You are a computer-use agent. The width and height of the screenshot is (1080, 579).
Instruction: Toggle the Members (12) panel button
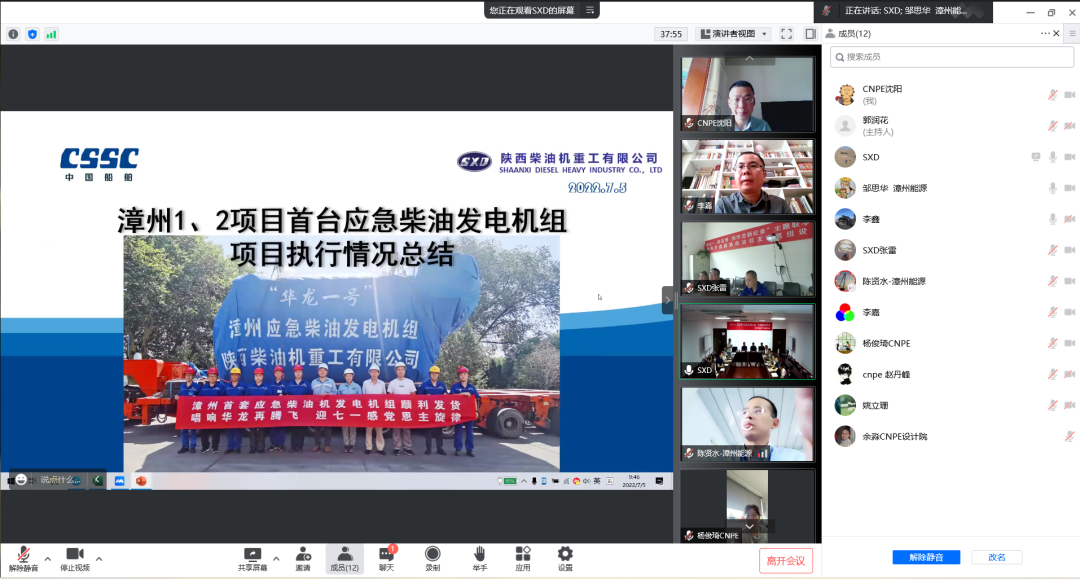click(x=344, y=559)
